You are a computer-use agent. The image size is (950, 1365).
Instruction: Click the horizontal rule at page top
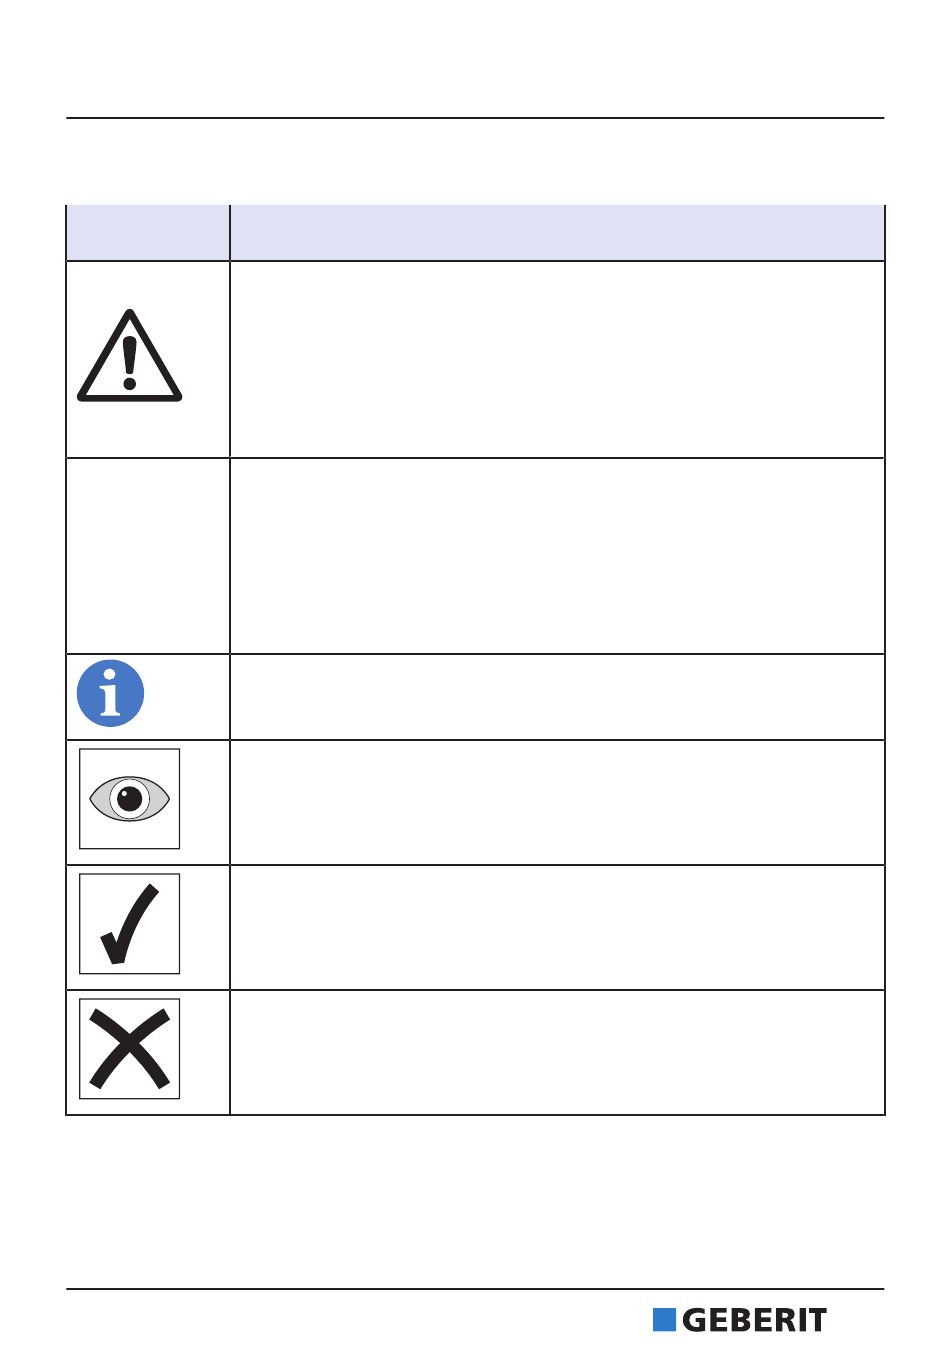point(476,118)
